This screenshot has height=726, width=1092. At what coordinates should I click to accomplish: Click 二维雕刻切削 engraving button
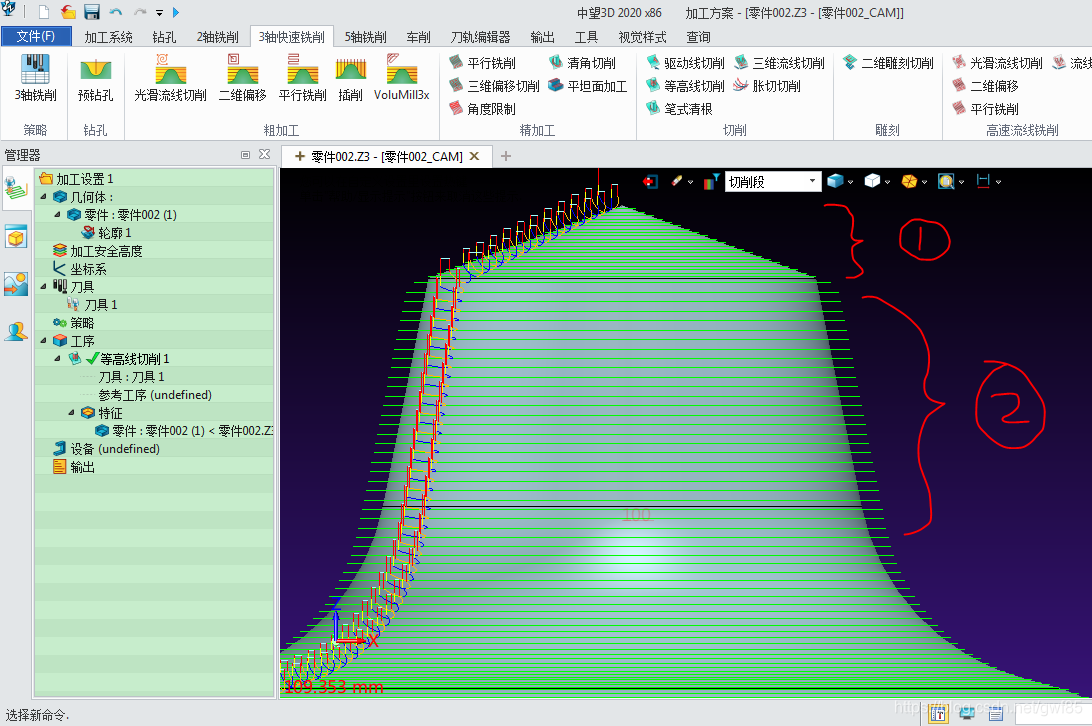(888, 63)
